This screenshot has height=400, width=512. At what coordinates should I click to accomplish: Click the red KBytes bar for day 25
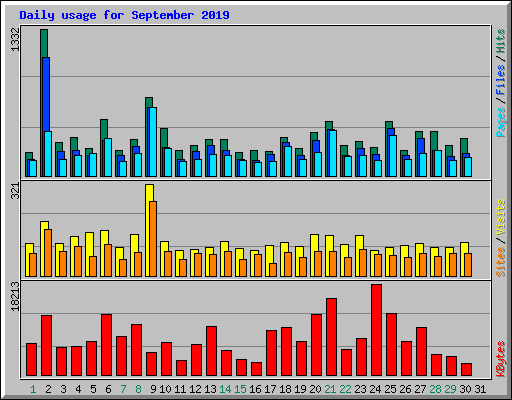click(391, 345)
